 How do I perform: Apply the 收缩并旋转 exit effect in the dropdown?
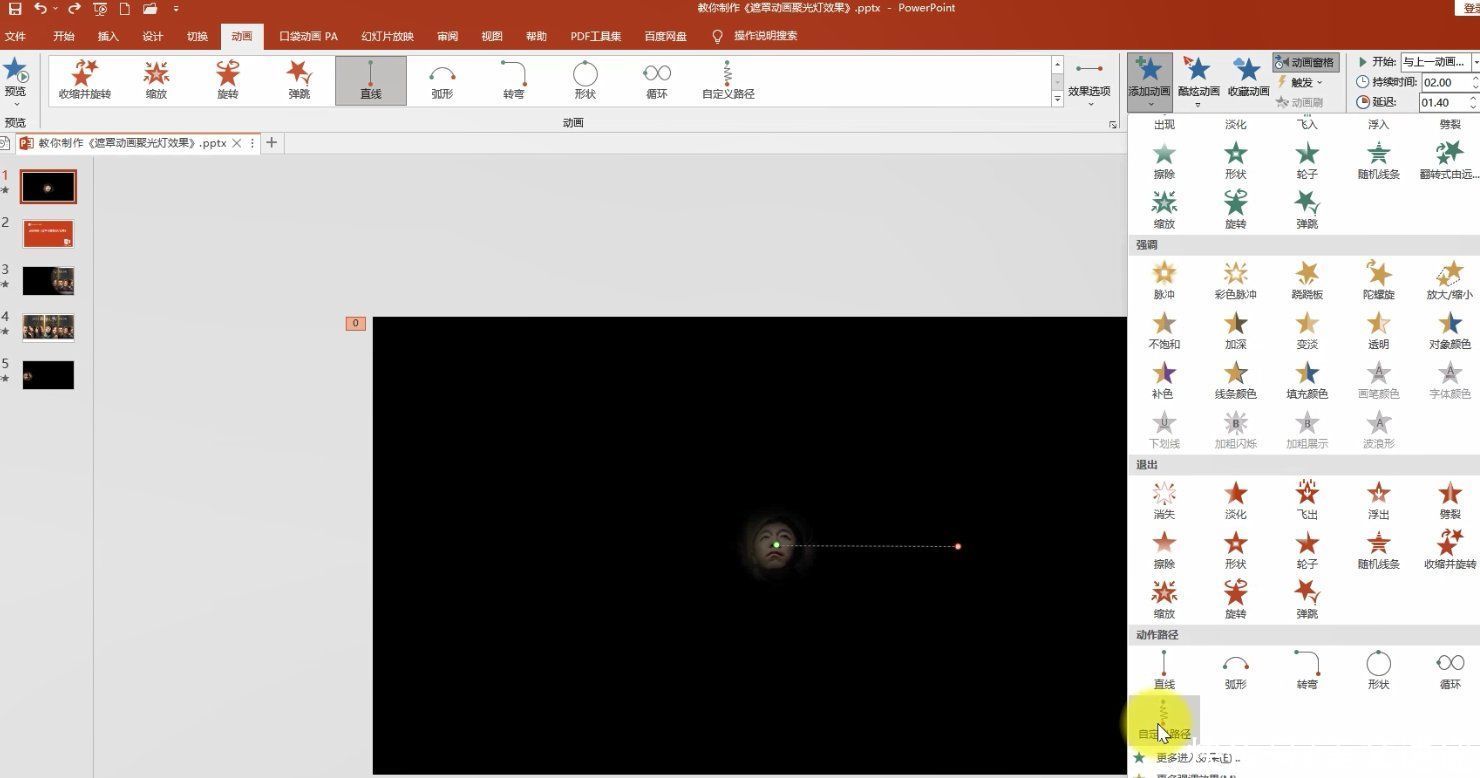tap(1450, 550)
